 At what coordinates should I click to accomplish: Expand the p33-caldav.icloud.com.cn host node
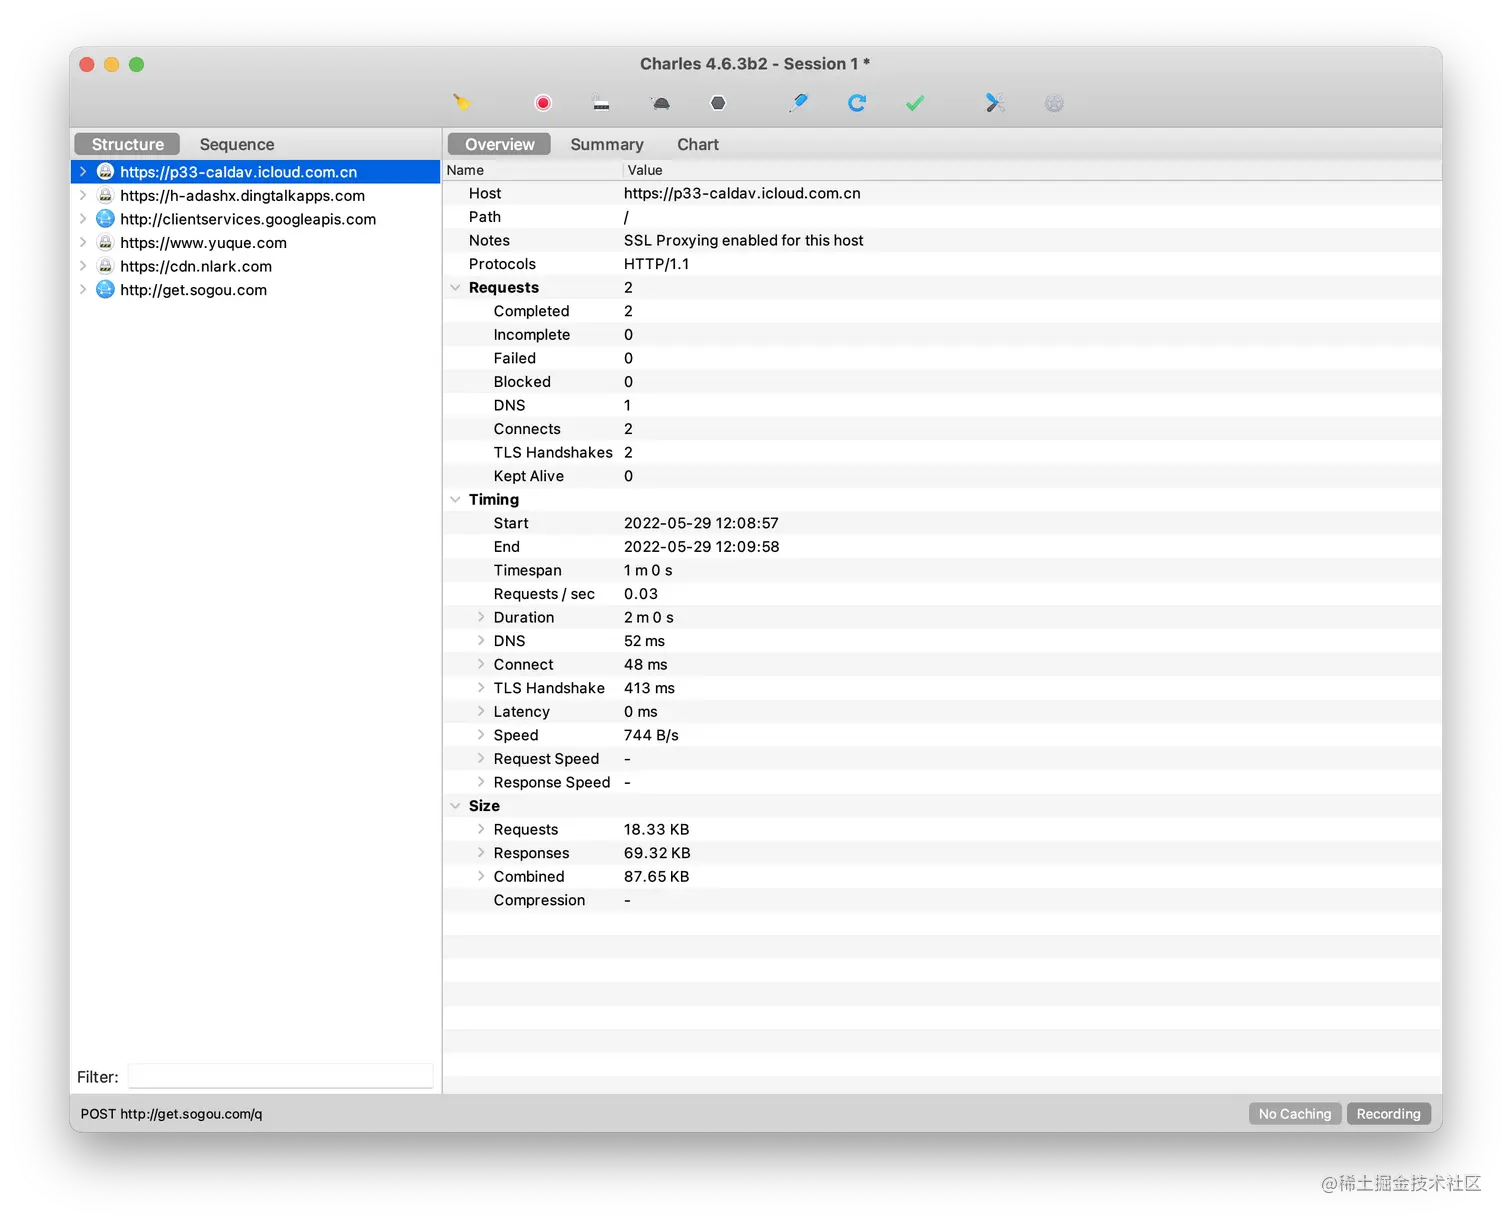pyautogui.click(x=83, y=172)
